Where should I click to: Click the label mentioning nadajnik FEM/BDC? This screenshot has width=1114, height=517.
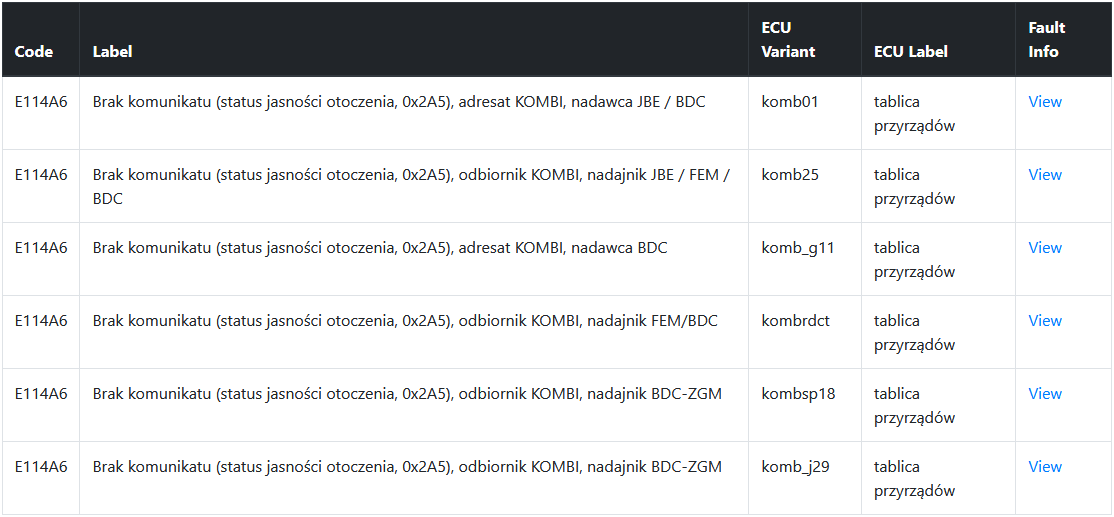(405, 321)
